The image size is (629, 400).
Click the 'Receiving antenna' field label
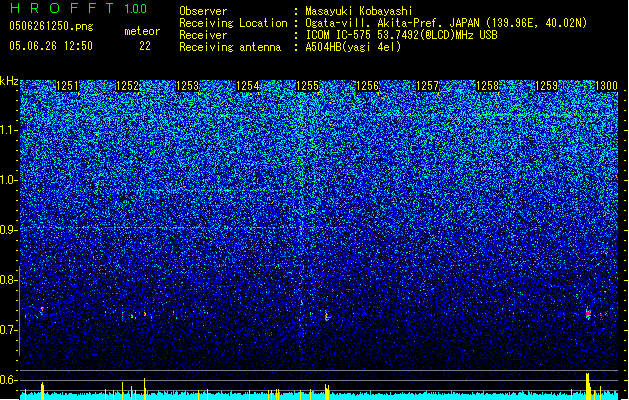[230, 47]
